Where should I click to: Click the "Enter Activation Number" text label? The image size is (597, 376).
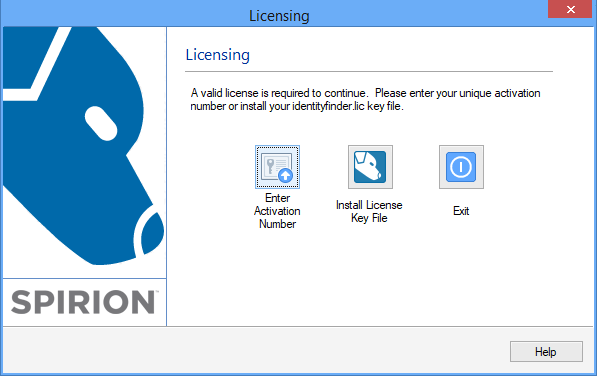277,211
